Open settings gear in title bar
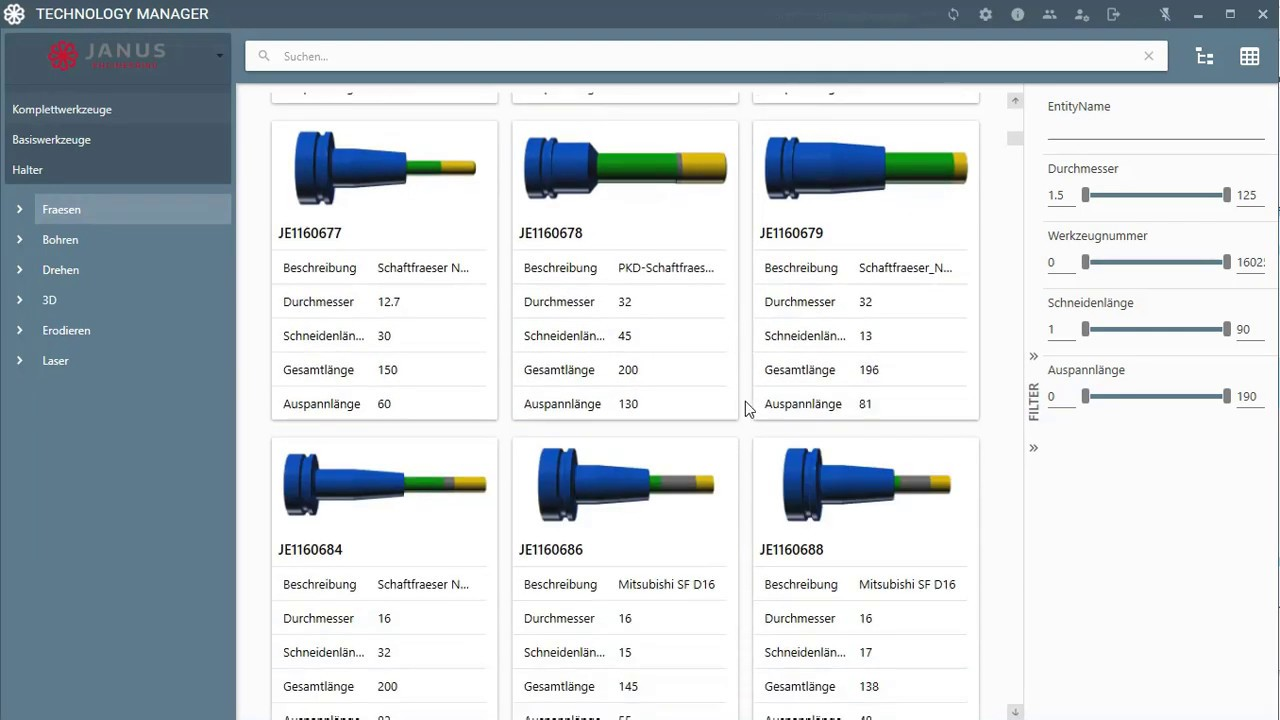 [x=985, y=14]
